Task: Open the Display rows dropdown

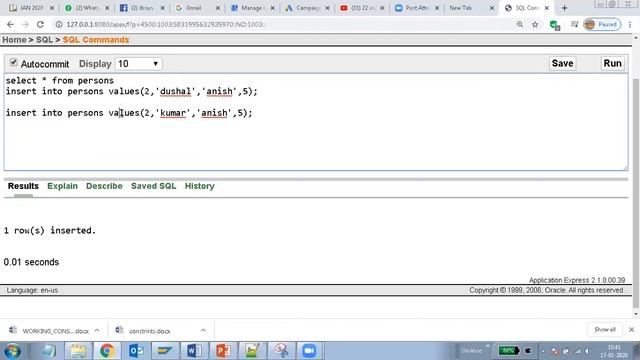Action: tap(138, 64)
